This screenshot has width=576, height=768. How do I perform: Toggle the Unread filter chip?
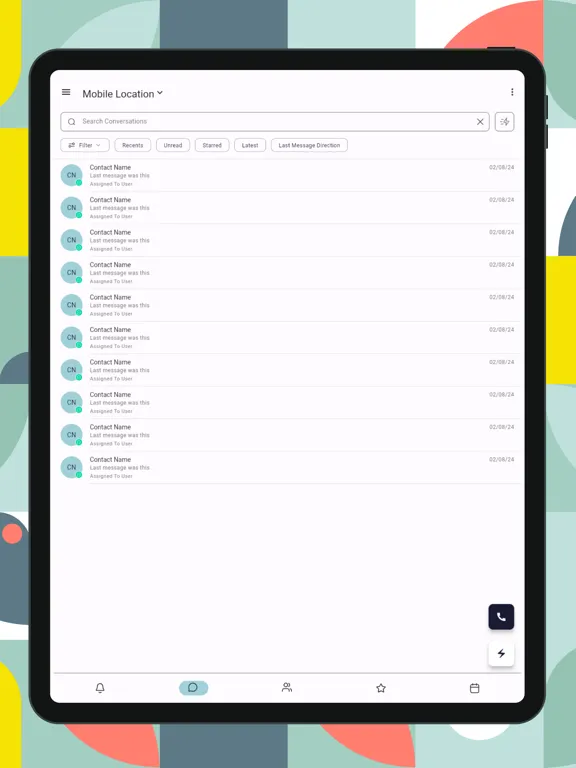point(173,145)
